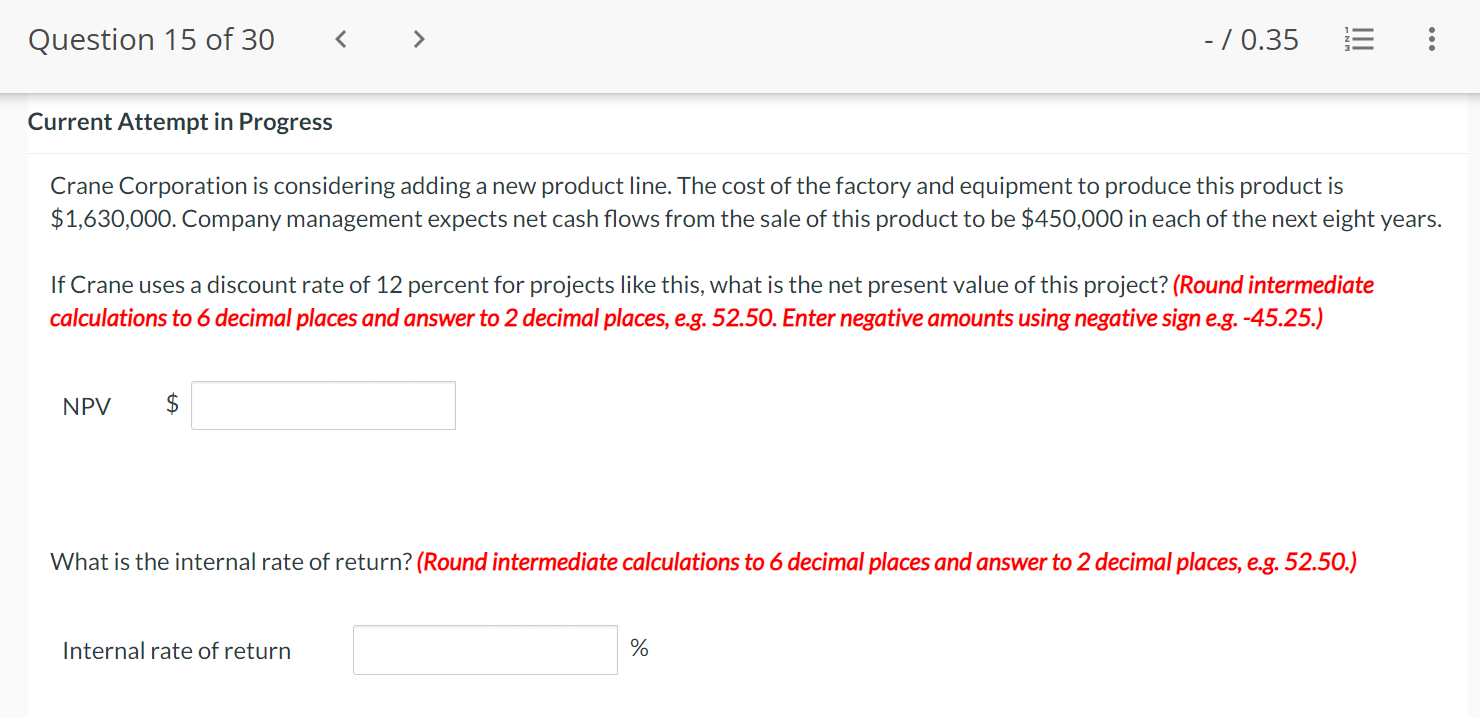Click the Internal rate of return field

tap(485, 649)
